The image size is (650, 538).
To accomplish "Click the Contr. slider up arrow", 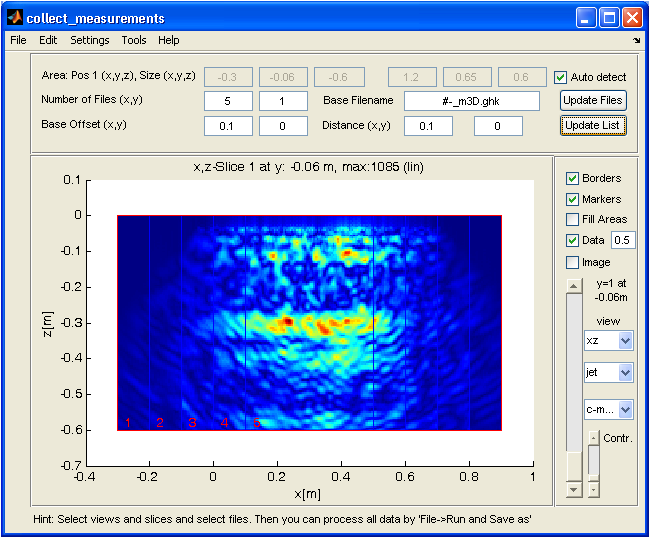I will pos(594,438).
